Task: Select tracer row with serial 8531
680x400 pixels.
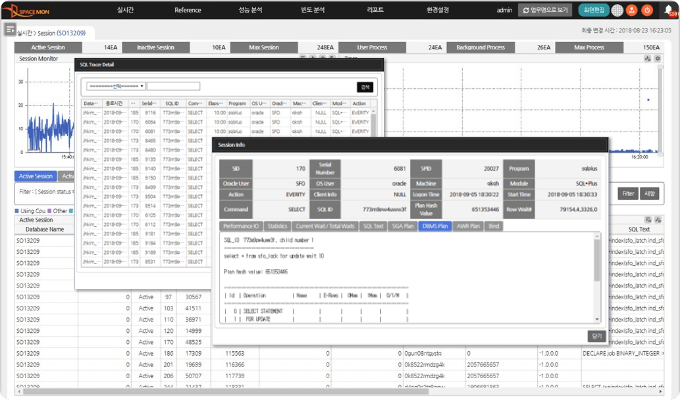Action: tap(143, 262)
